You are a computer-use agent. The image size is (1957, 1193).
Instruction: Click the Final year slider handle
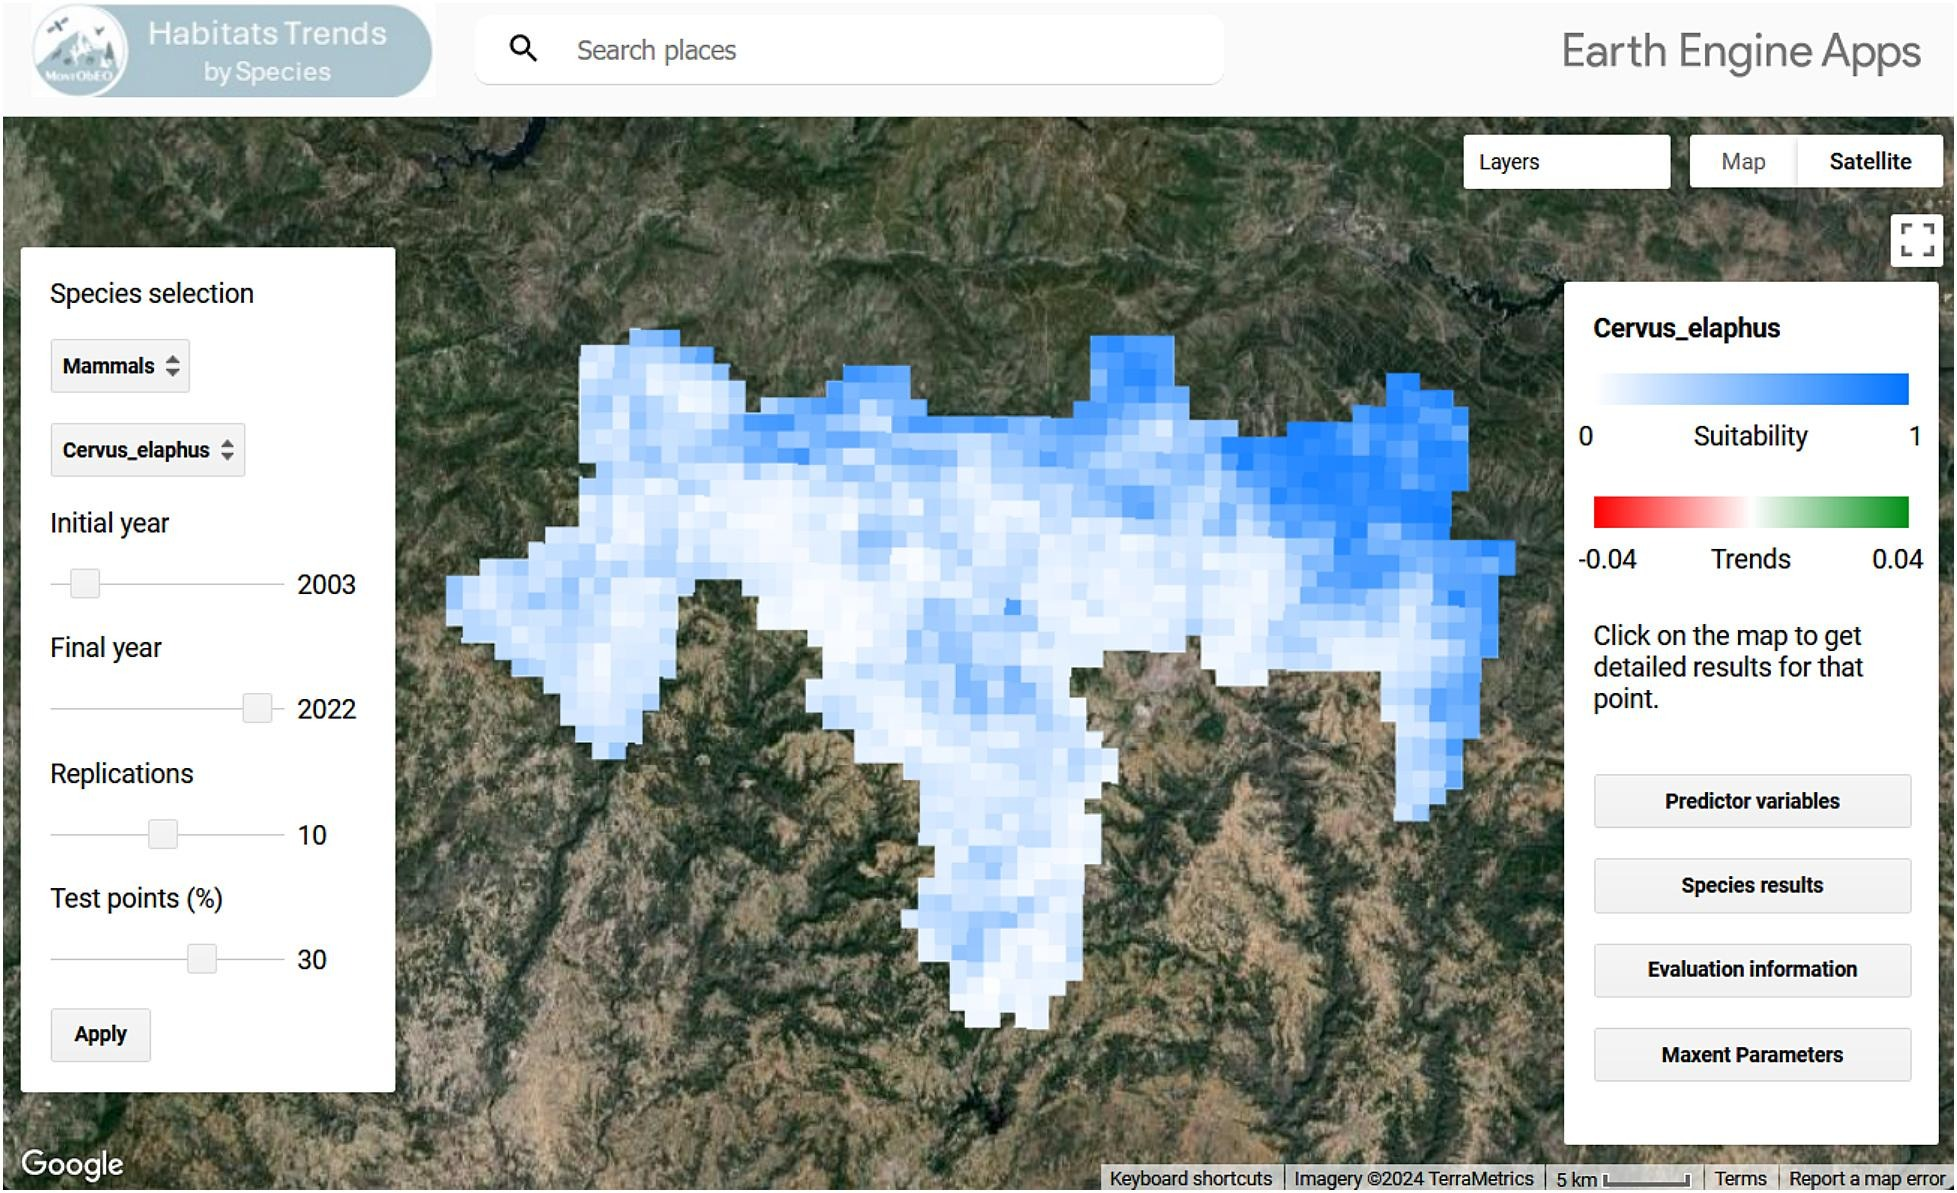[257, 708]
